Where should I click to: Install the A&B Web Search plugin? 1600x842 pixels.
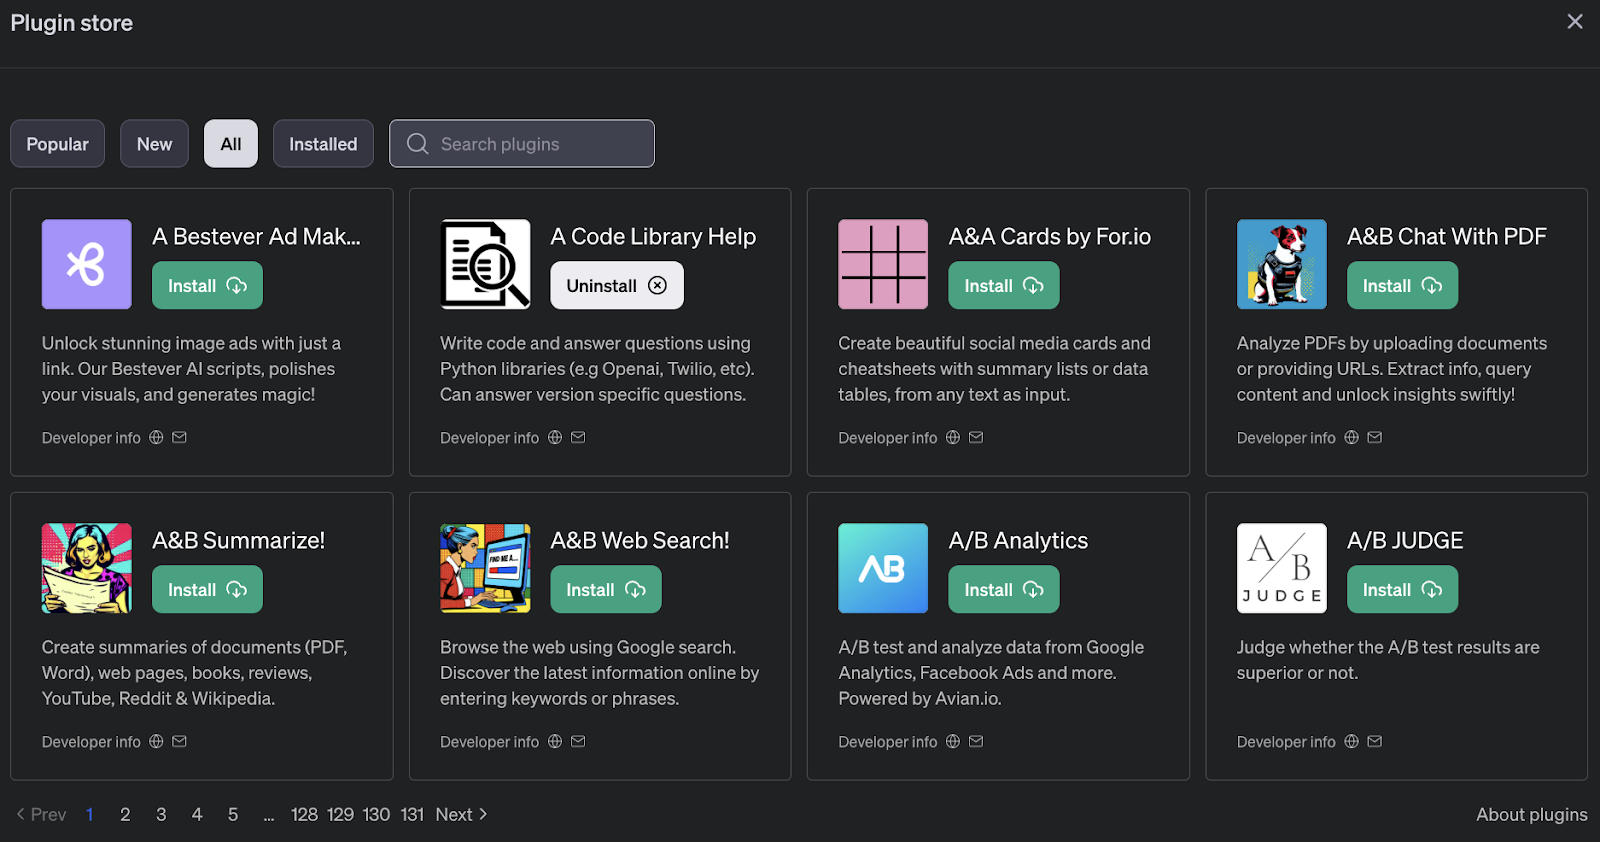point(605,590)
